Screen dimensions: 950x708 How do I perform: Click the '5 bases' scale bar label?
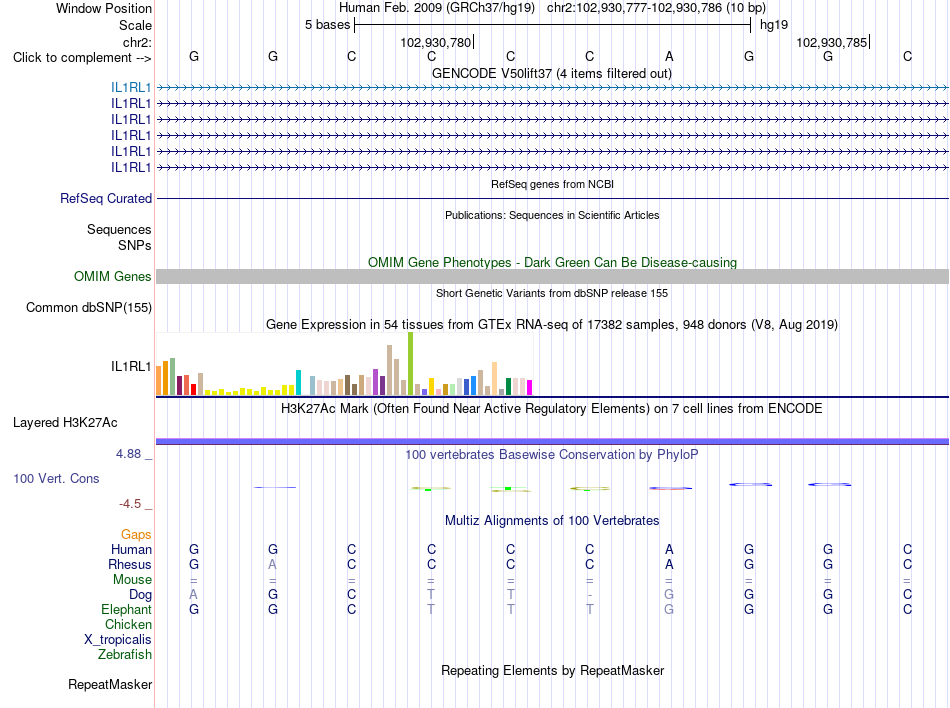(x=327, y=25)
